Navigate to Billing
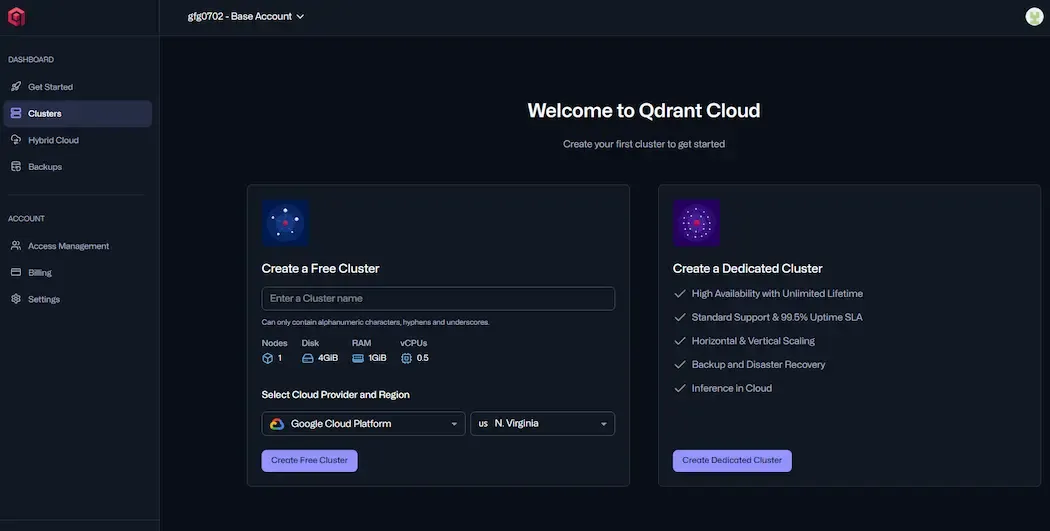1050x531 pixels. tap(78, 273)
